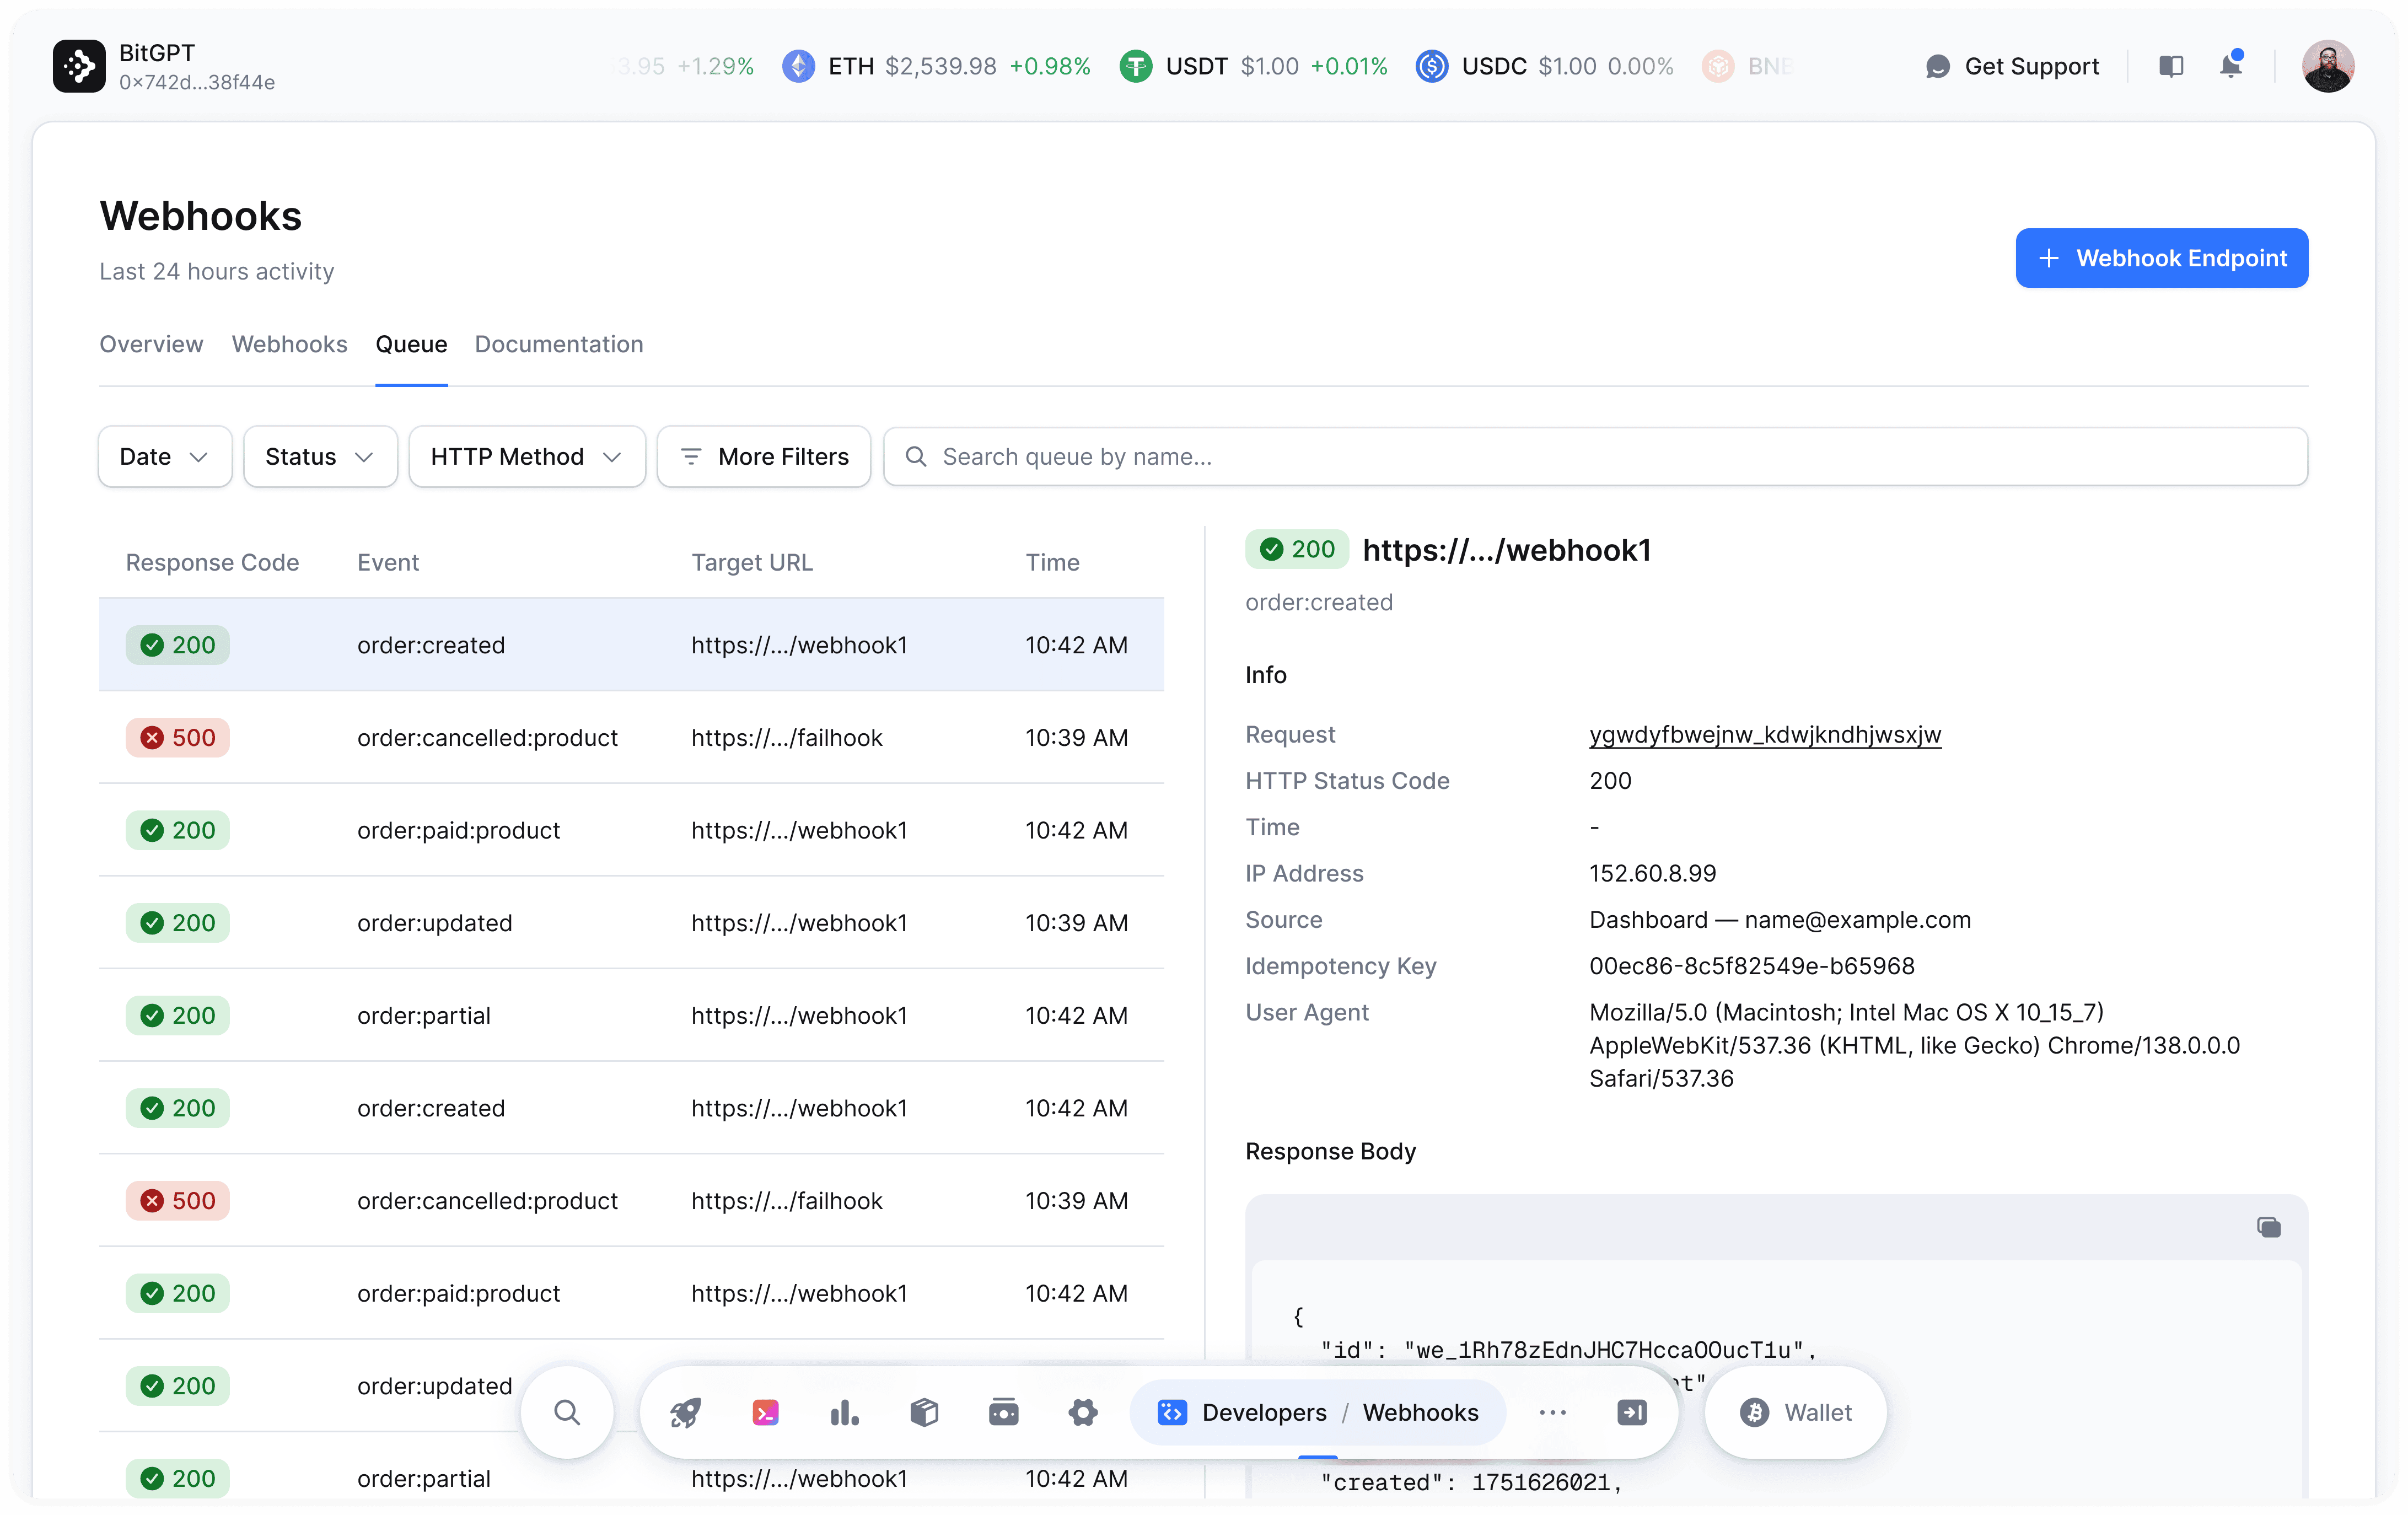Open the documentation book icon in top bar
Image resolution: width=2408 pixels, height=1515 pixels.
click(x=2171, y=66)
